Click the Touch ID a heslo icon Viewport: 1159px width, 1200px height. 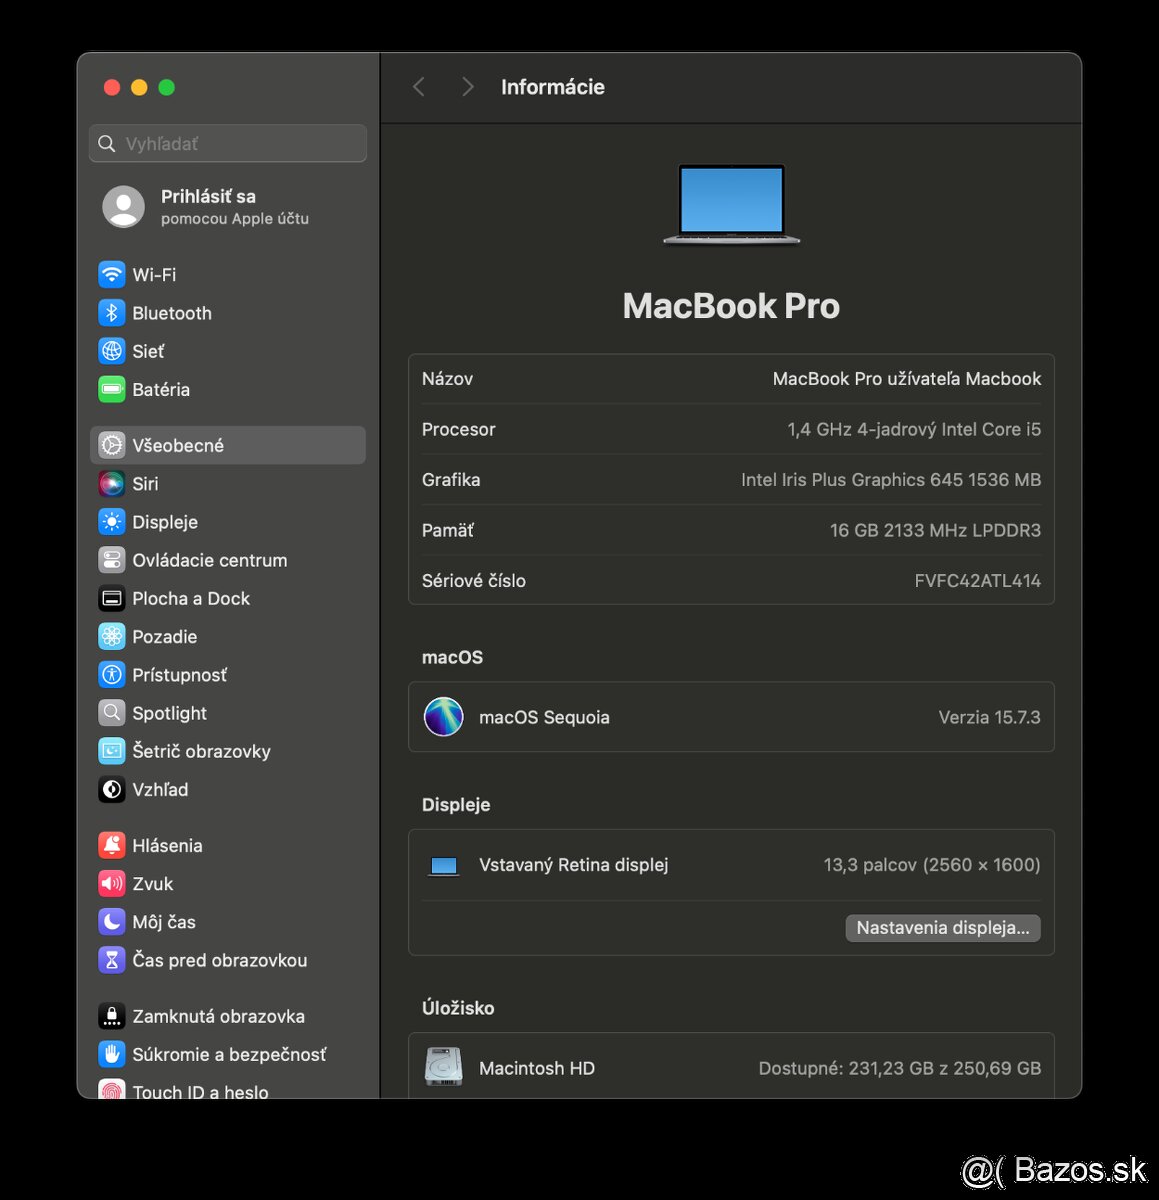tap(112, 1090)
